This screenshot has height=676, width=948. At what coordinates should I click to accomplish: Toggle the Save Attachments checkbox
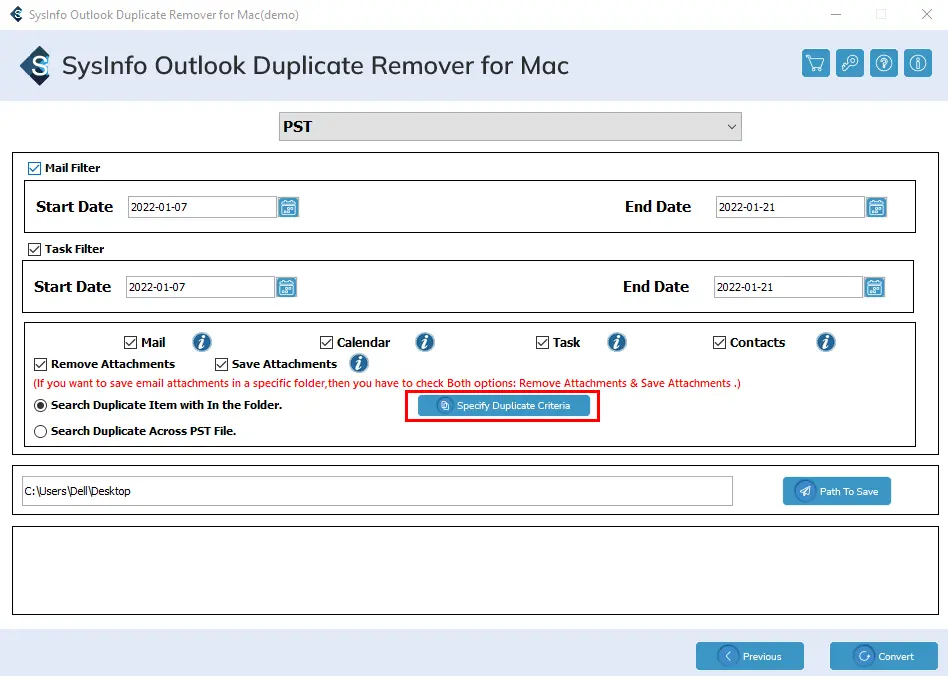click(221, 365)
